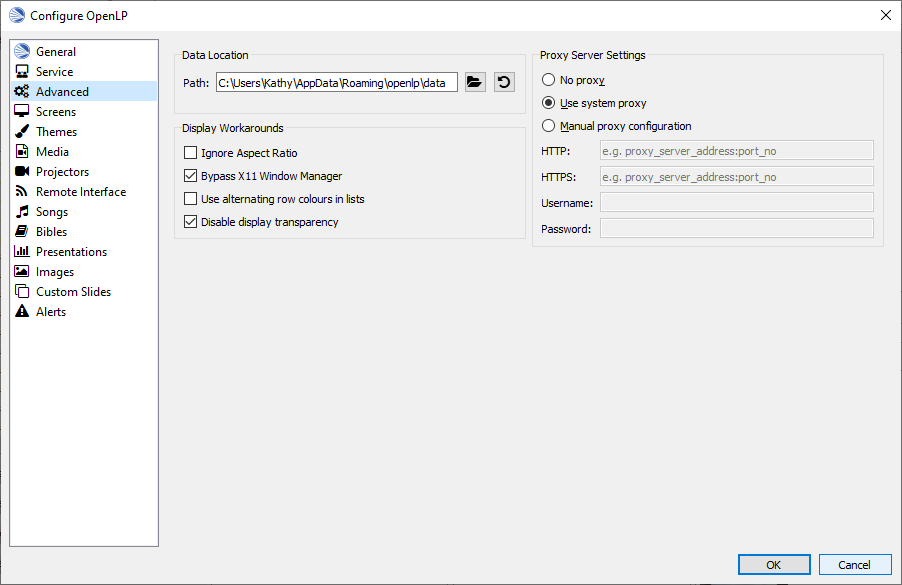
Task: Enable Ignore Aspect Ratio checkbox
Action: pyautogui.click(x=190, y=153)
